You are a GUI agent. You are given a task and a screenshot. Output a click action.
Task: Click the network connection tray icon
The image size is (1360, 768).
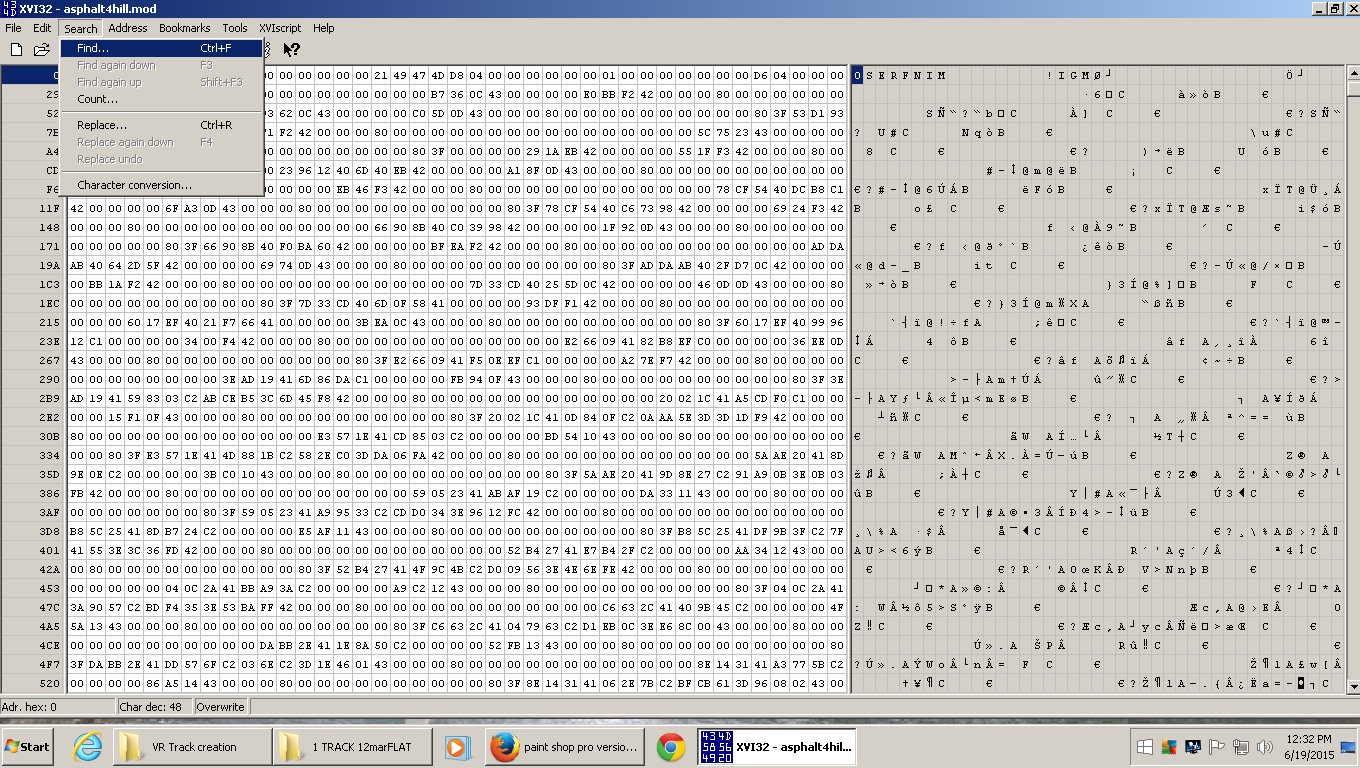point(1241,746)
